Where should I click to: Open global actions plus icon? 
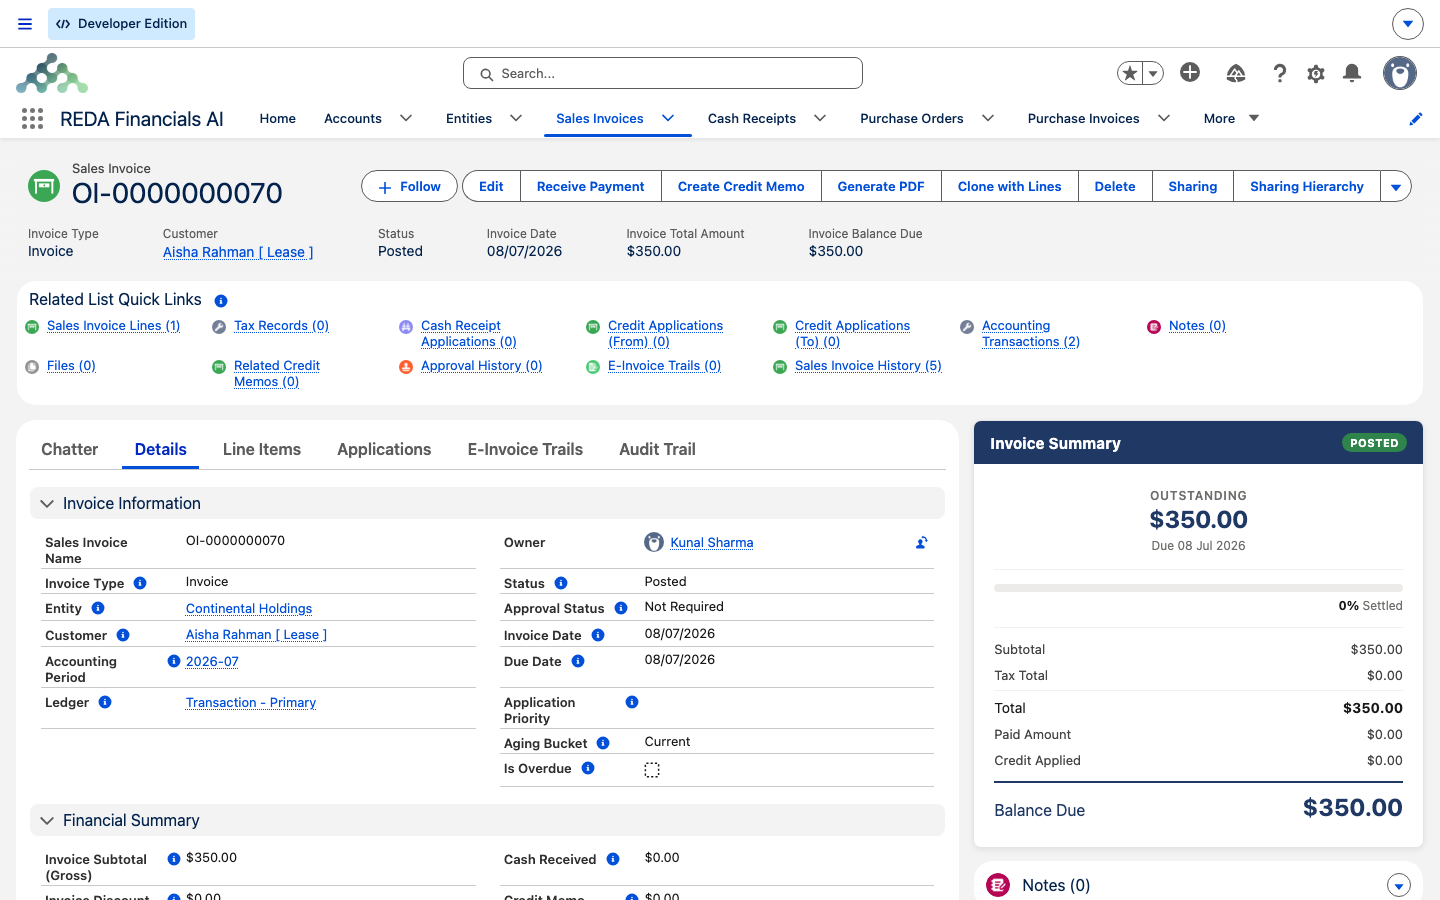(1190, 72)
